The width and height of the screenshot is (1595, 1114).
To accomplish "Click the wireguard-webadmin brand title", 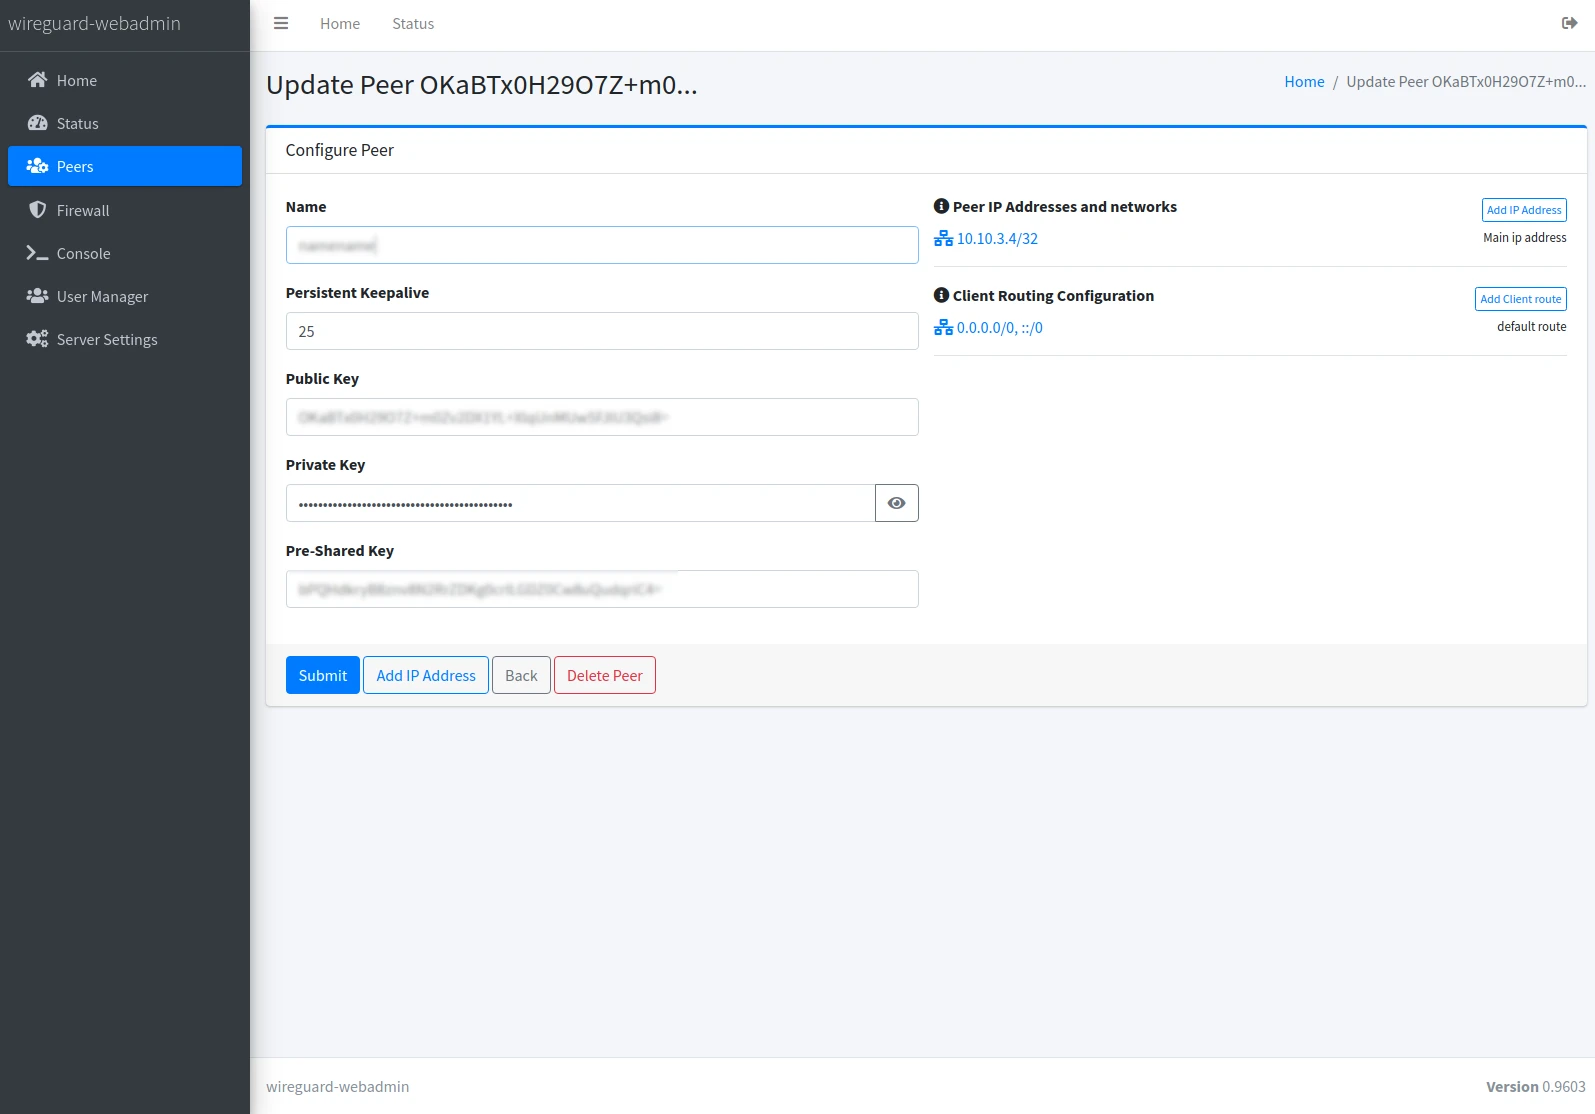I will coord(94,24).
